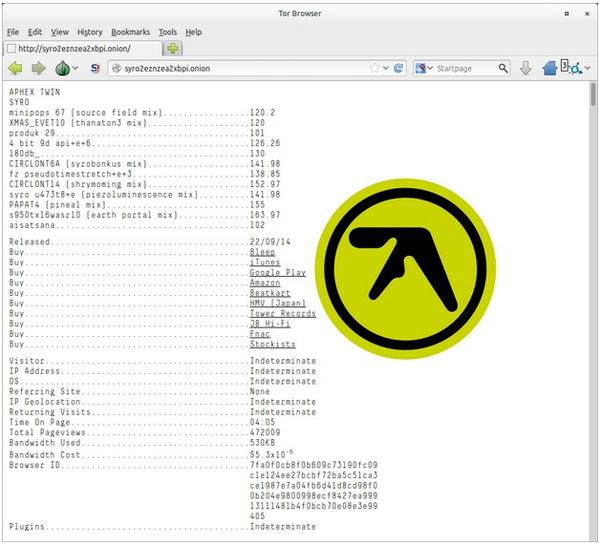Open the Bookmarks menu
The height and width of the screenshot is (545, 600).
point(130,32)
